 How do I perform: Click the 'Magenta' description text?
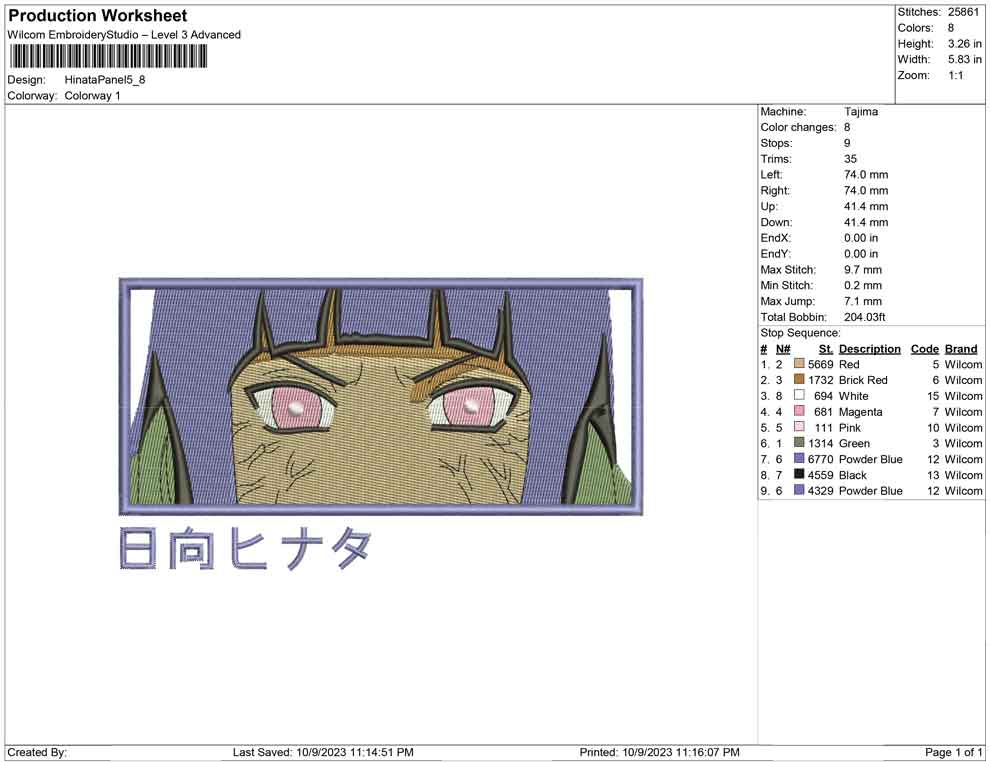(x=861, y=412)
